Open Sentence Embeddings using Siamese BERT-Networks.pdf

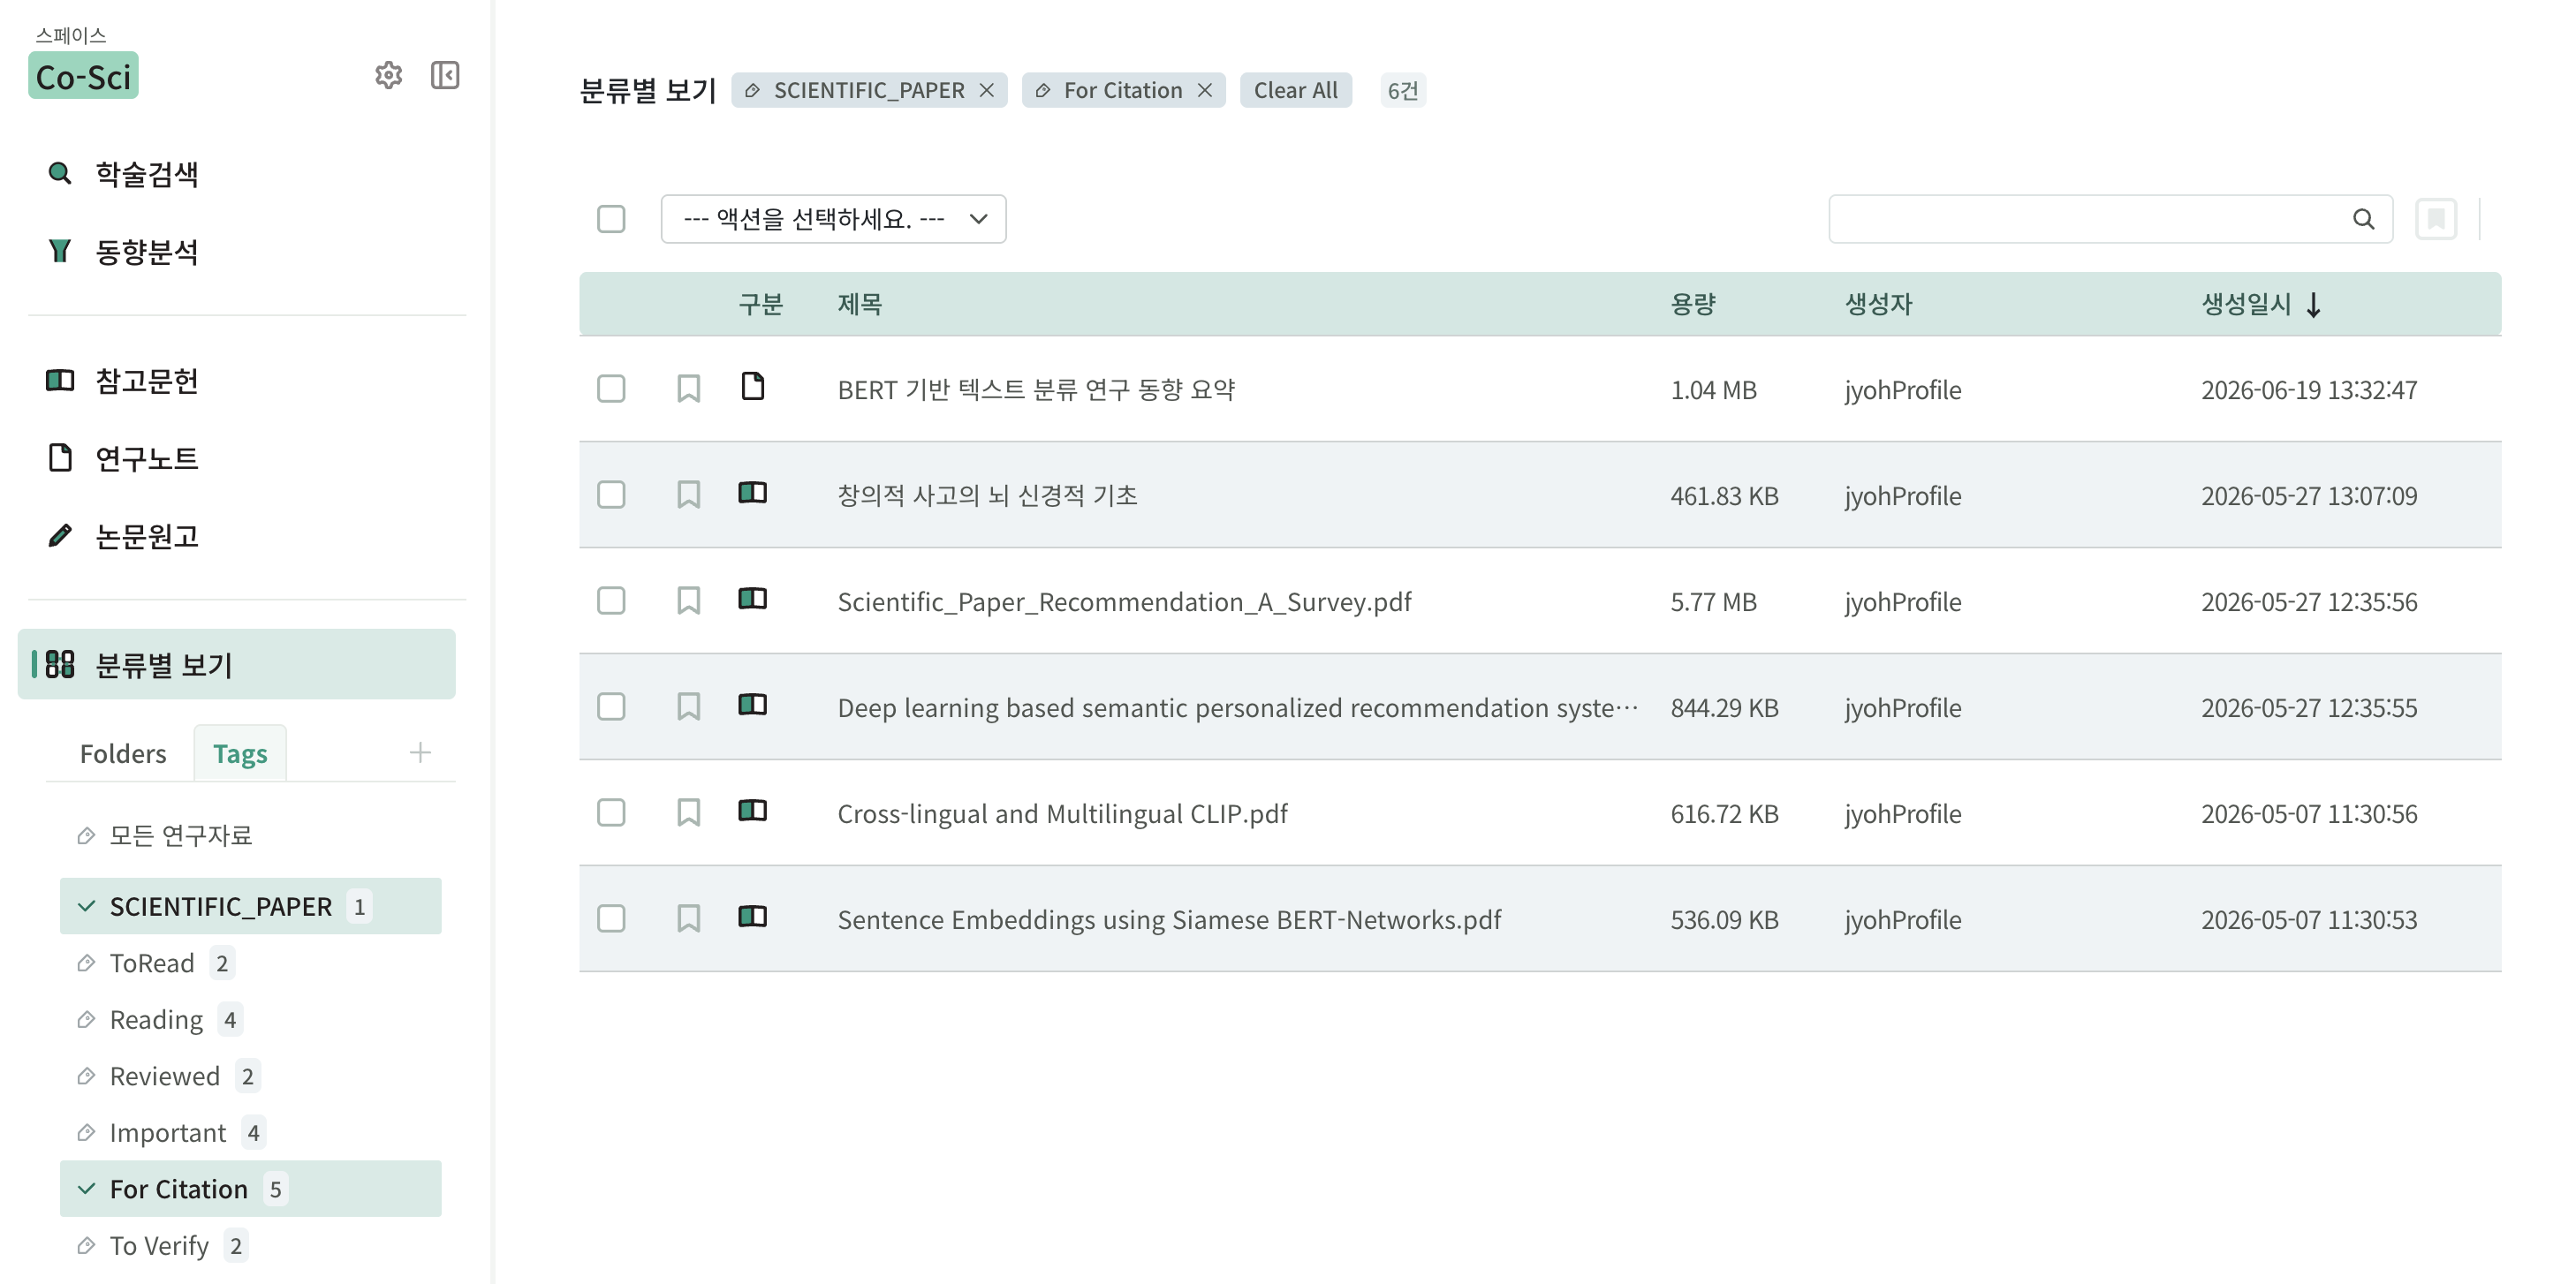coord(1169,919)
